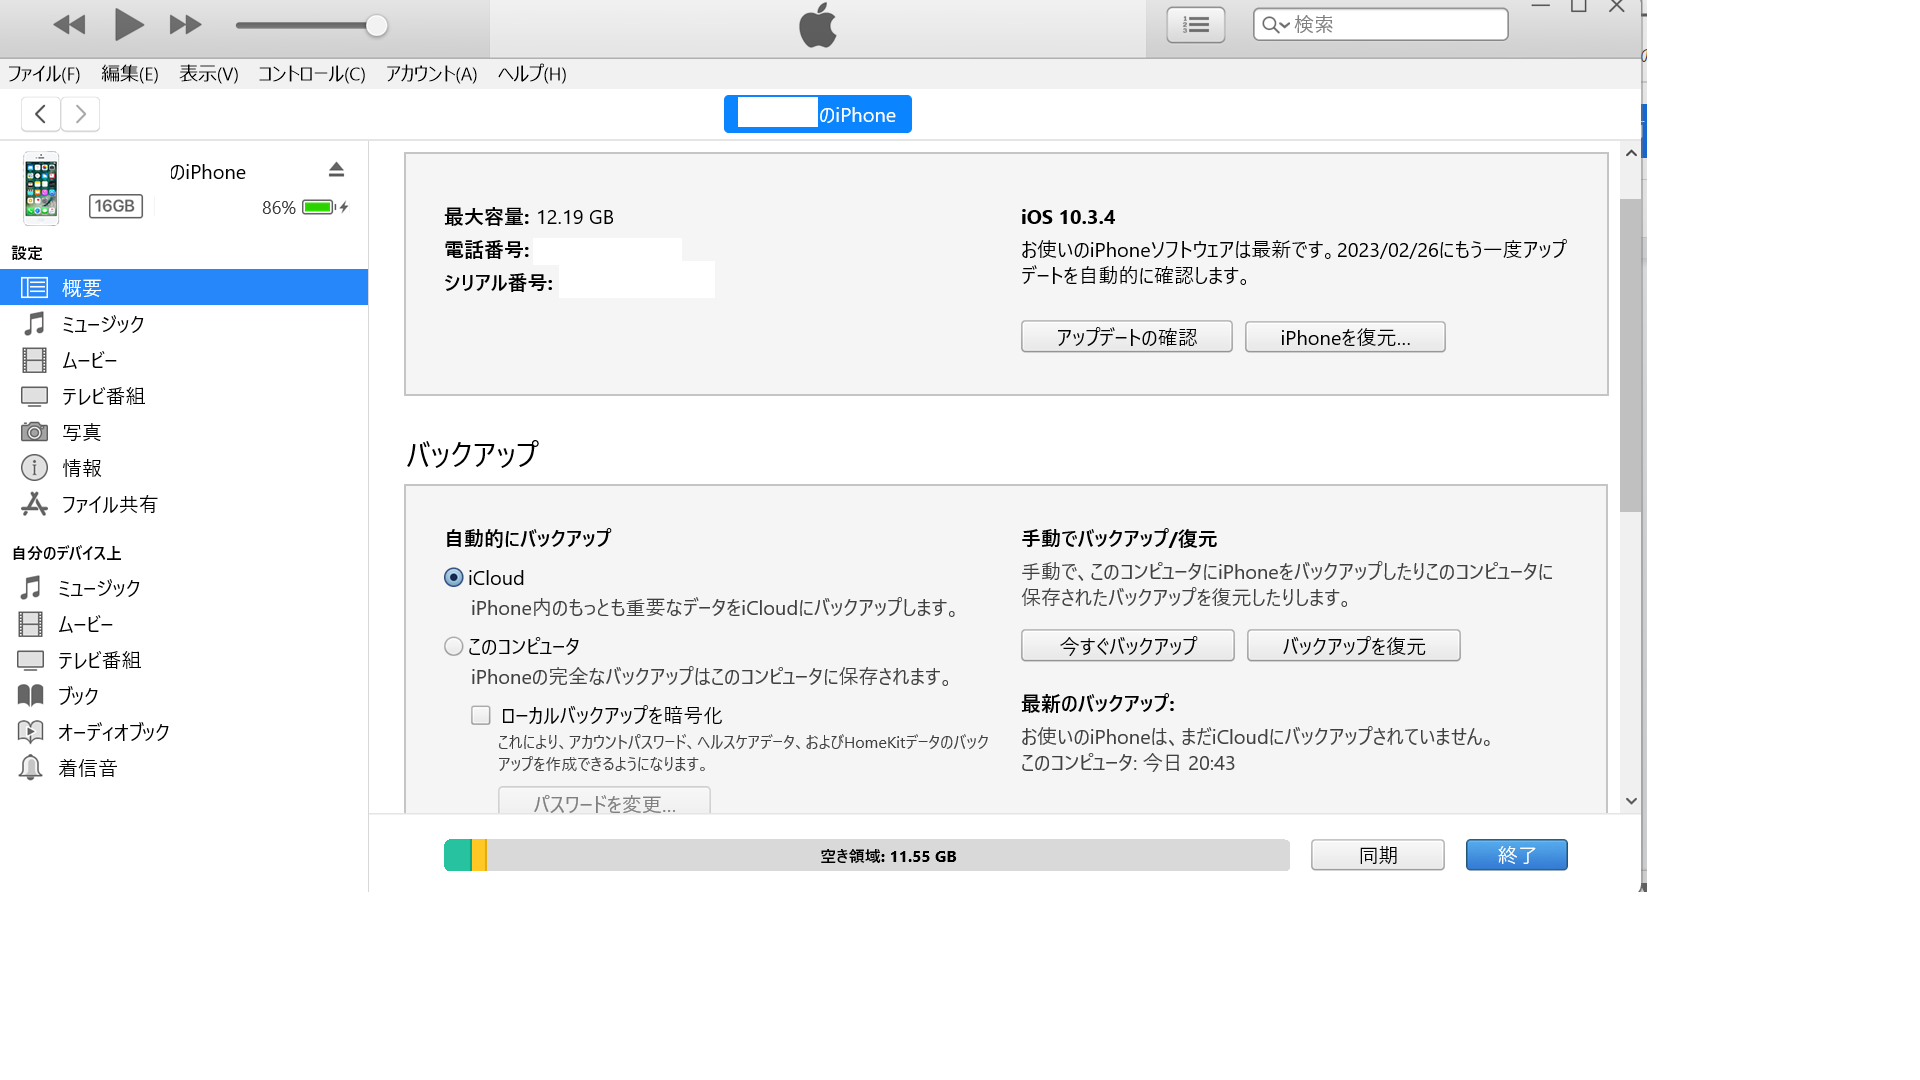Click the アップデートの確認 button
The image size is (1920, 1080).
pos(1126,337)
